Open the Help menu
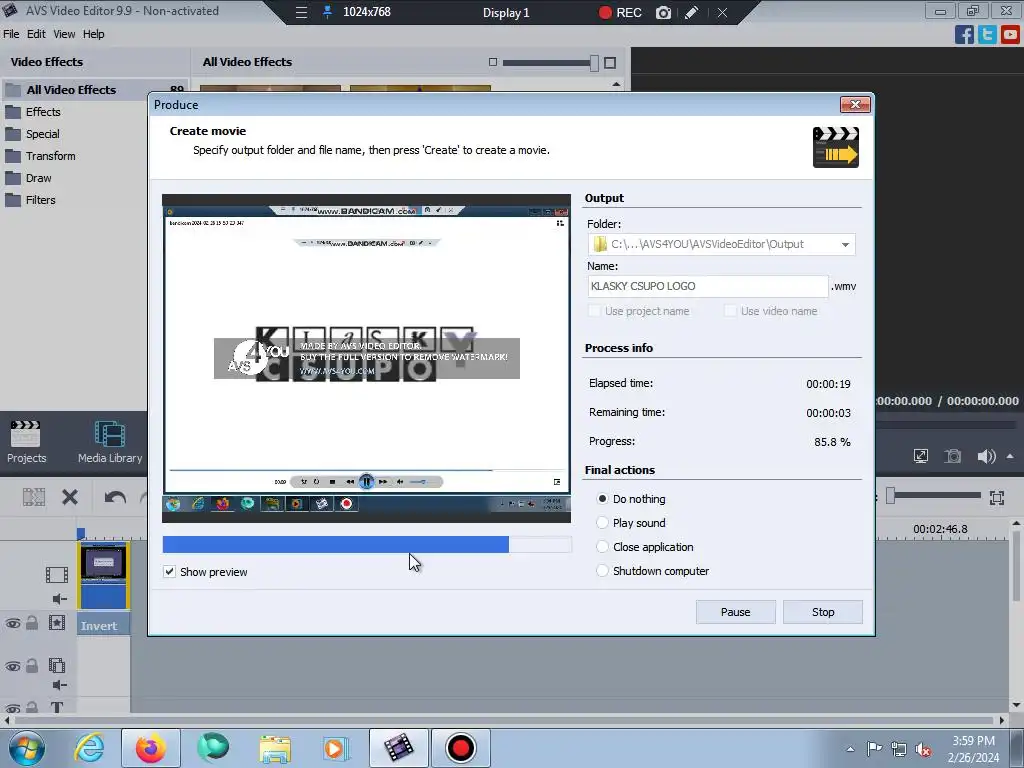 [x=93, y=34]
